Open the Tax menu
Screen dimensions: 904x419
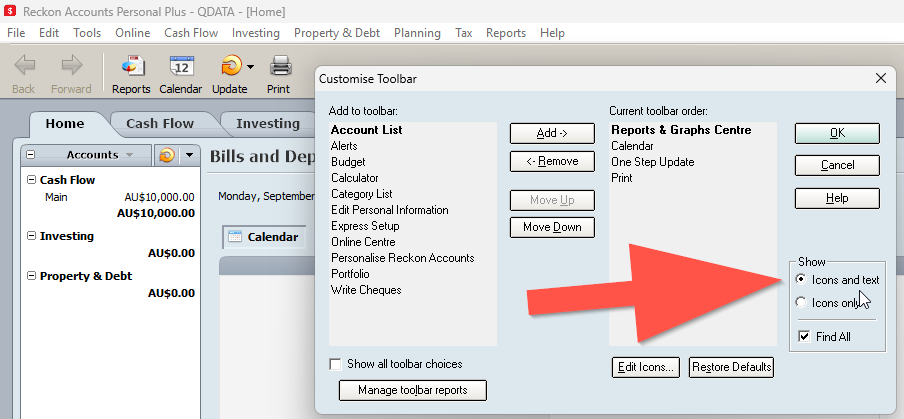[464, 33]
